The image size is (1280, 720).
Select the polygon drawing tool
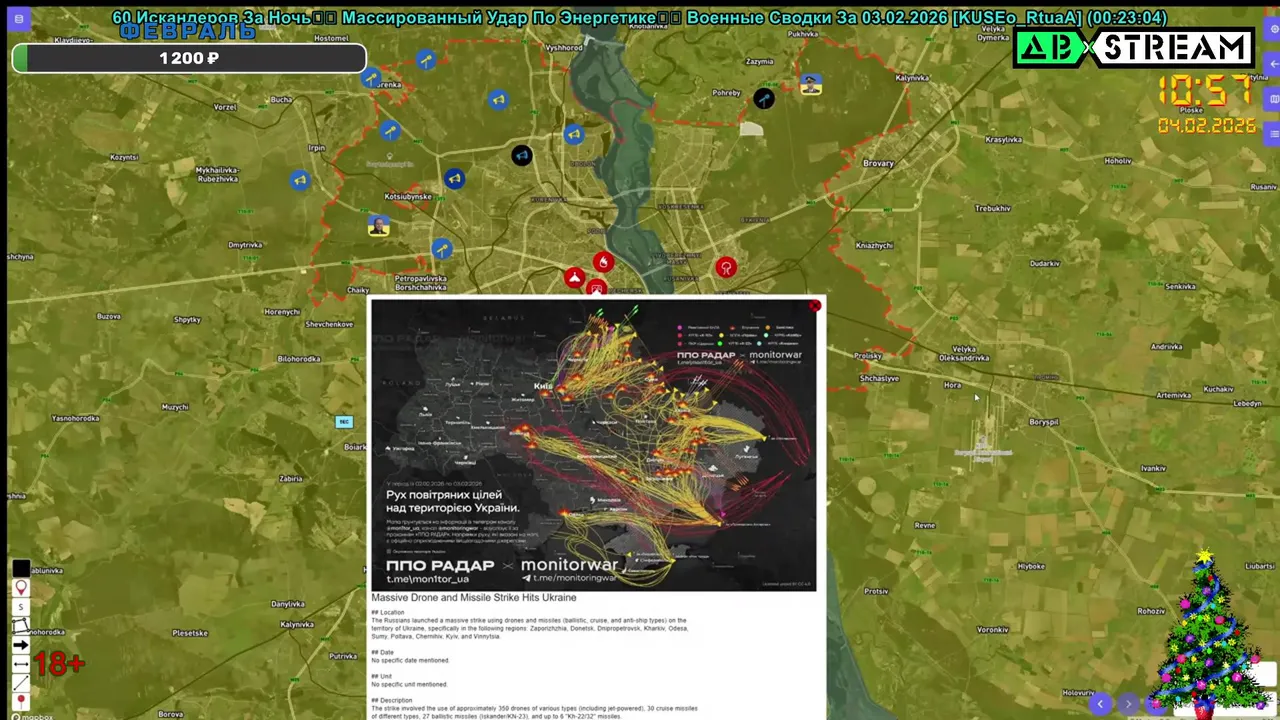pyautogui.click(x=21, y=626)
